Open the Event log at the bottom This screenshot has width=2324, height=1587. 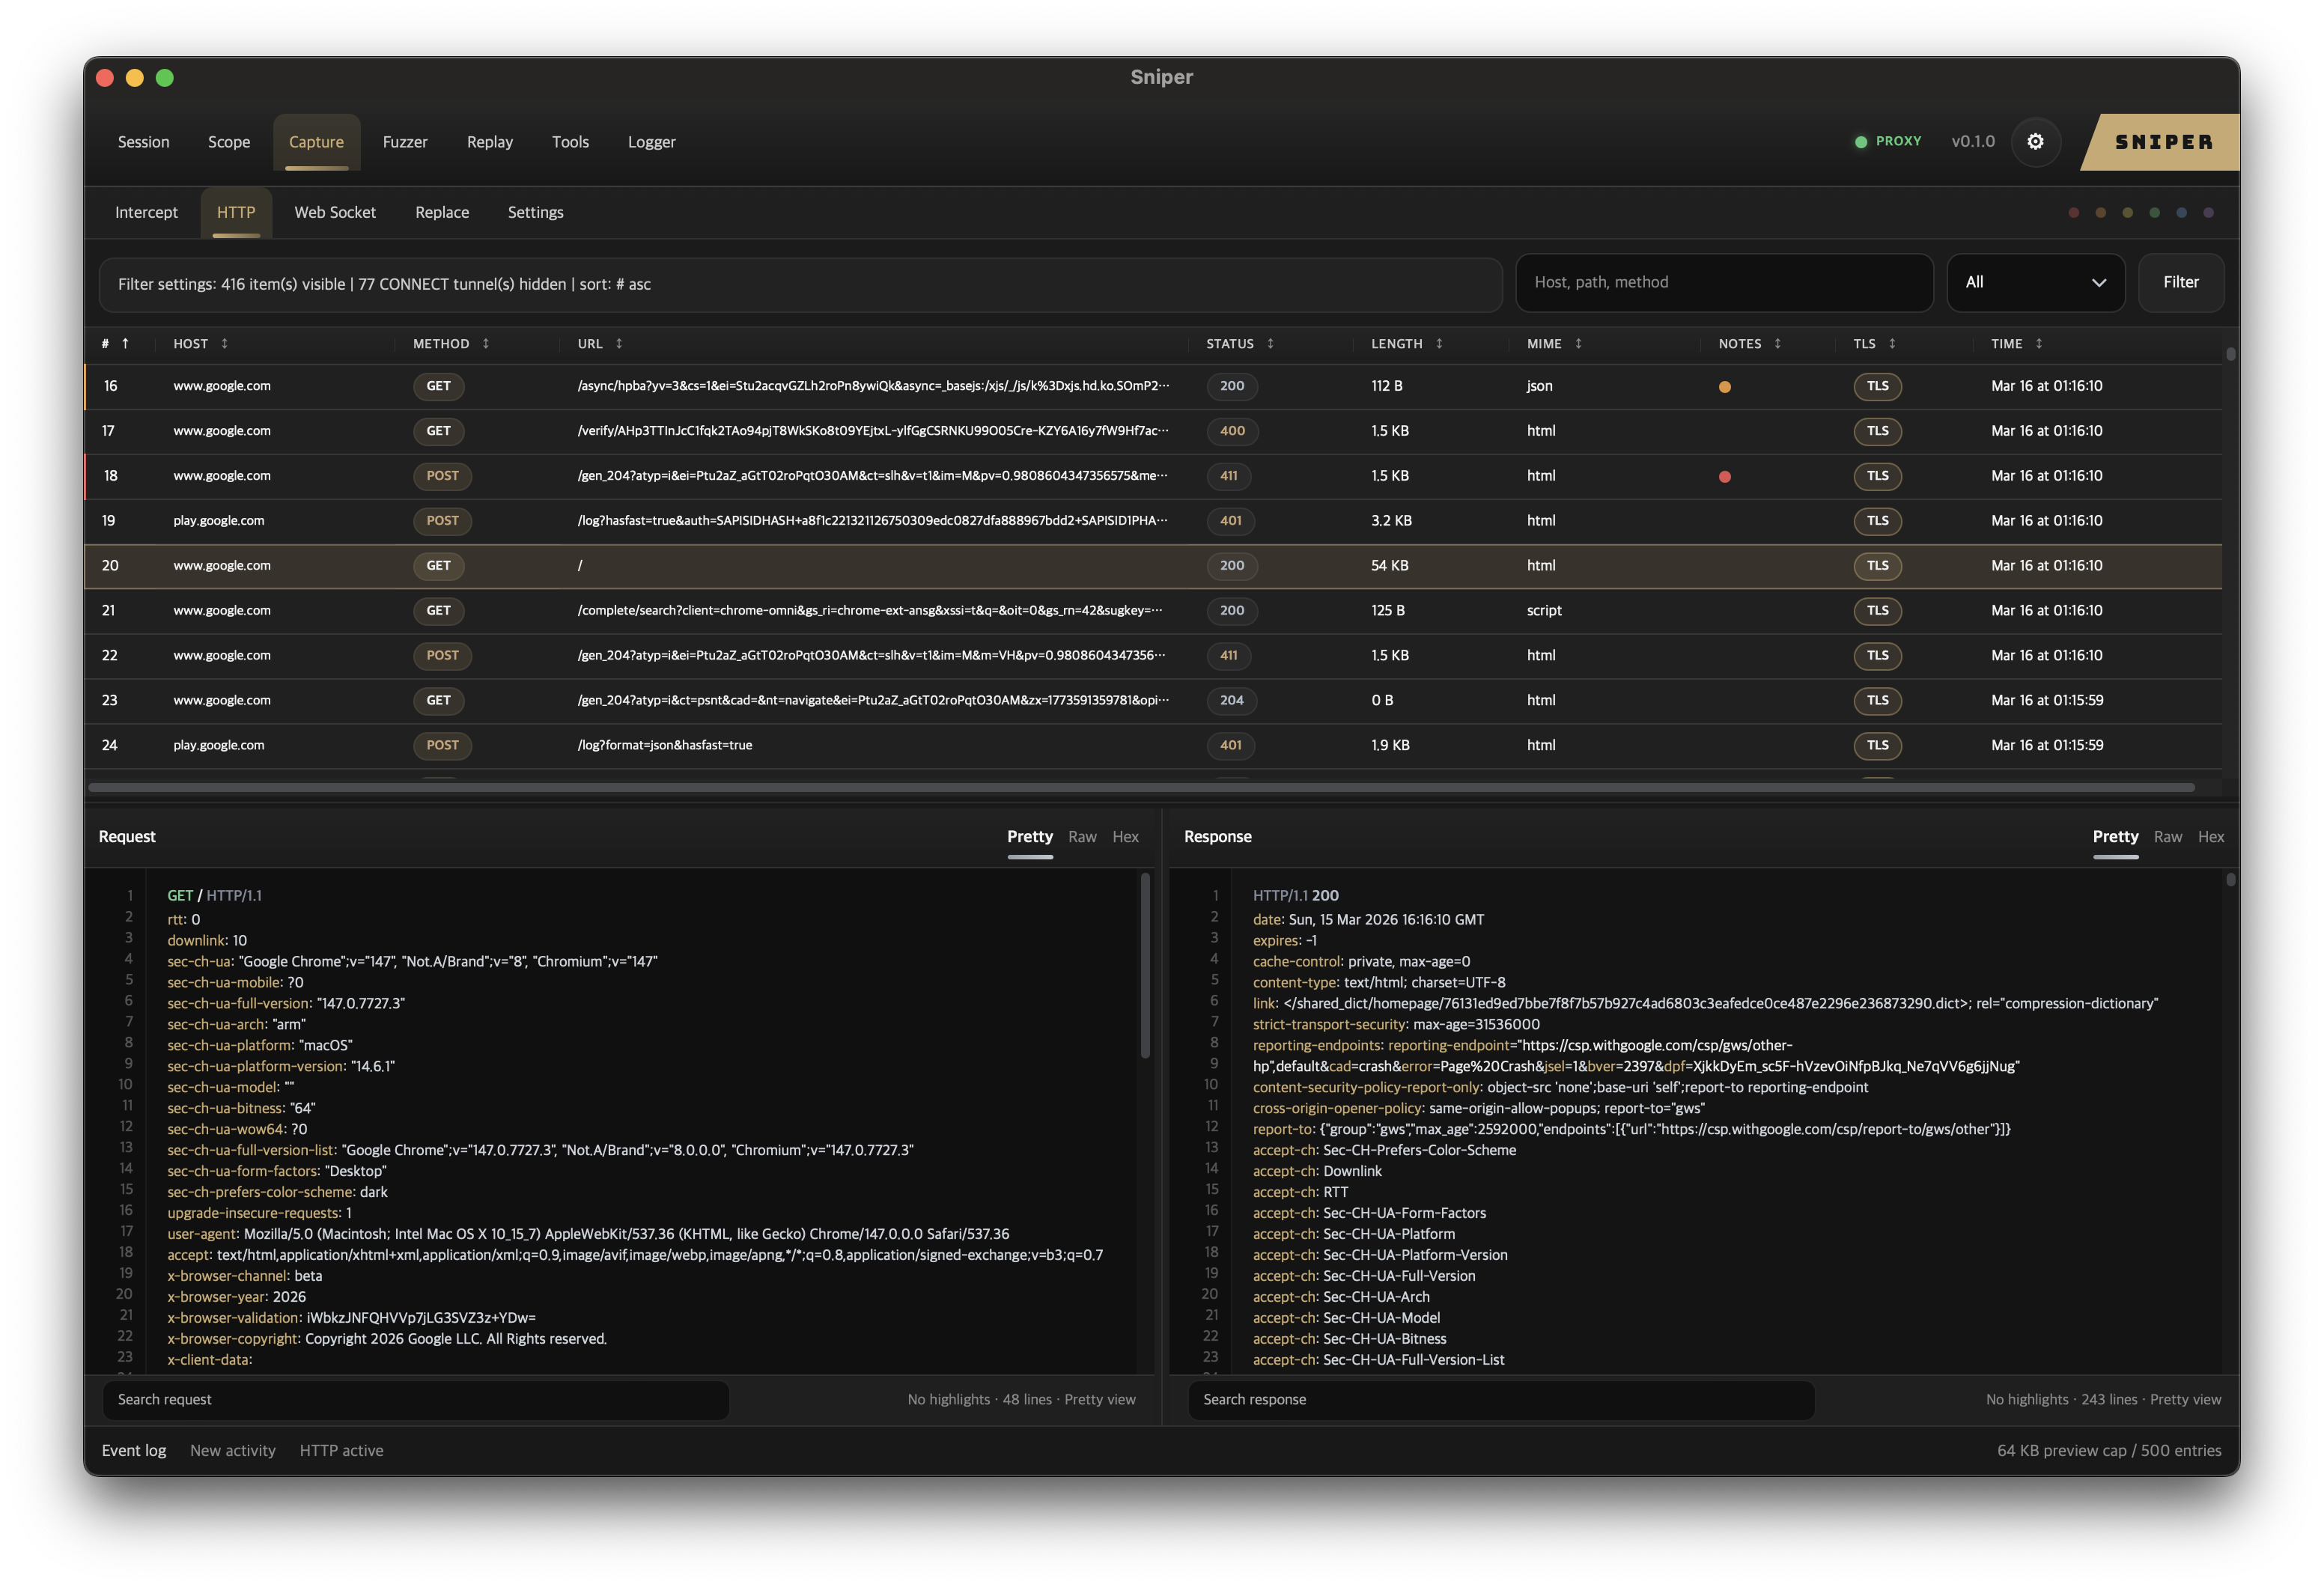133,1450
